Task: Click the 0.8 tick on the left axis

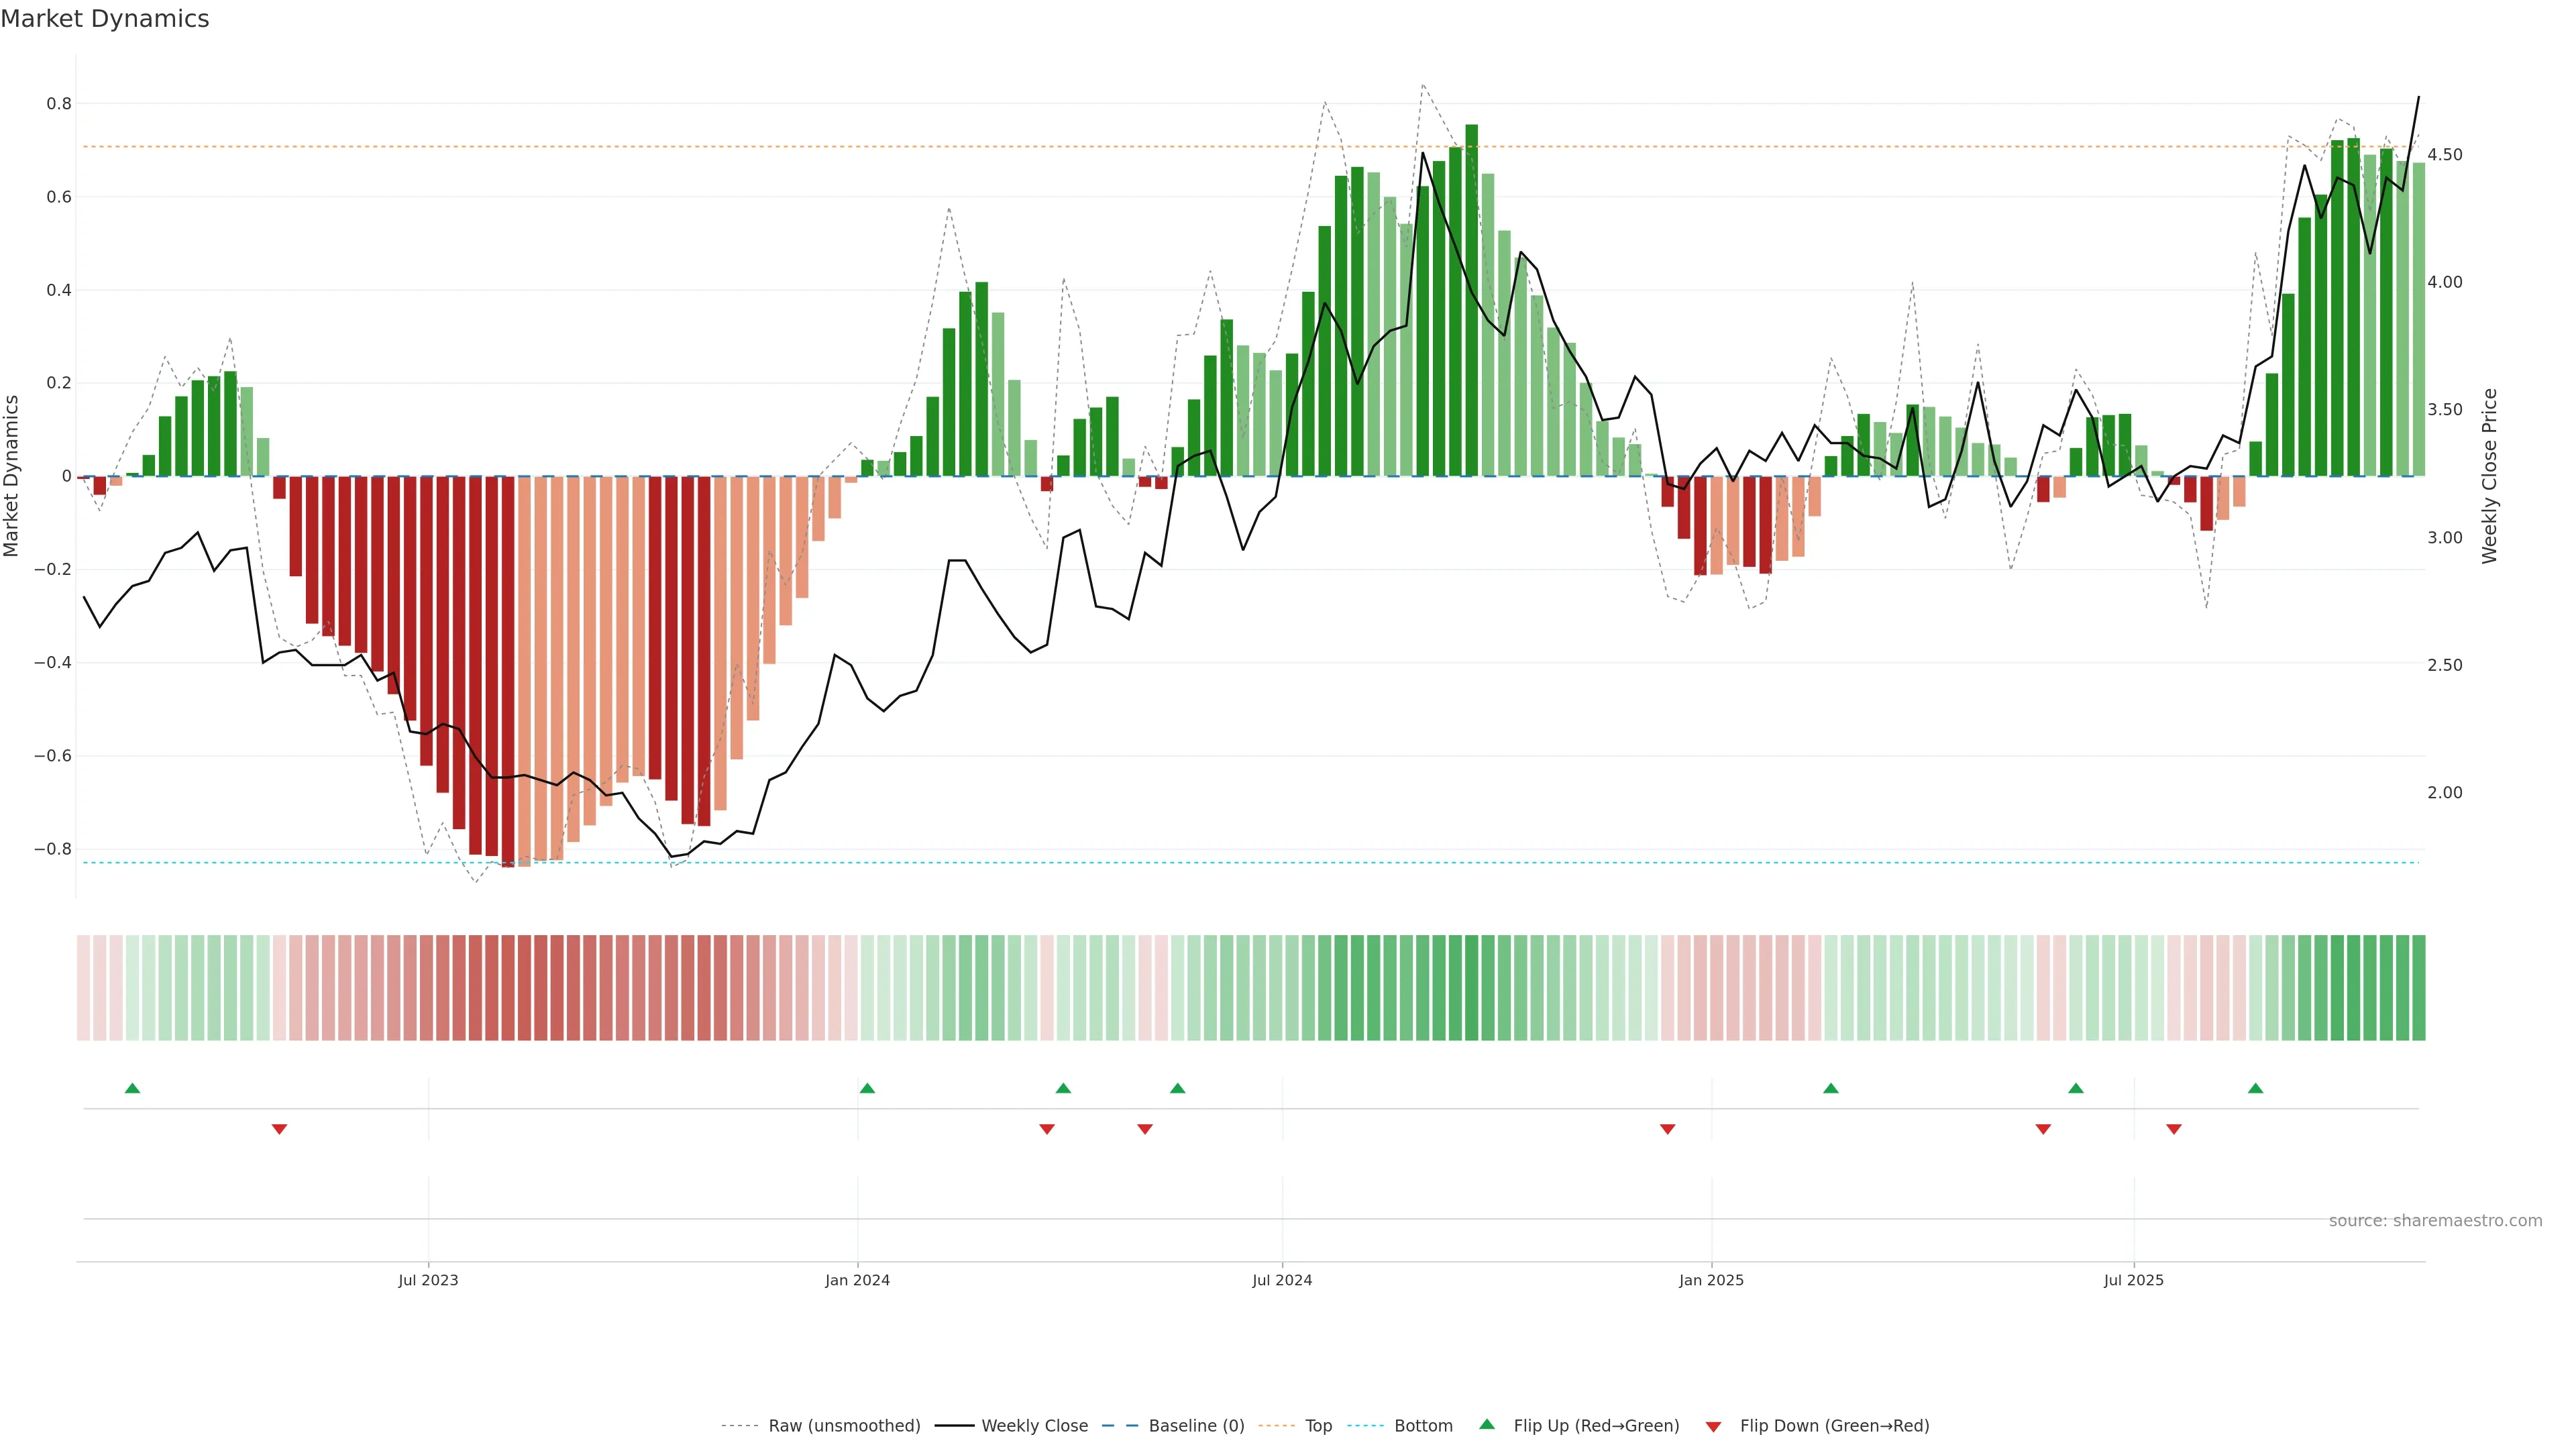Action: [59, 104]
